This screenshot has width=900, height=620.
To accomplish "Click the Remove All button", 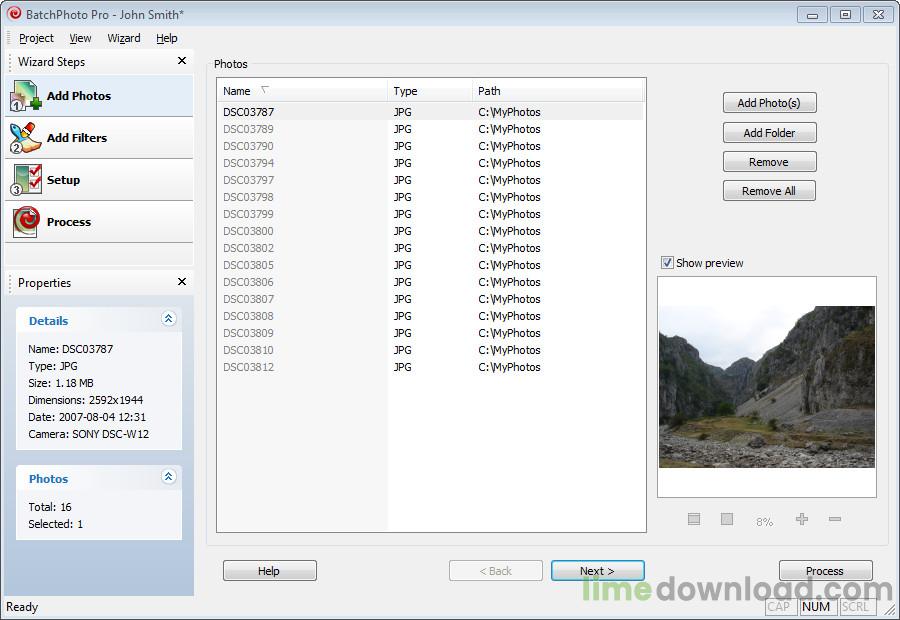I will [x=769, y=191].
